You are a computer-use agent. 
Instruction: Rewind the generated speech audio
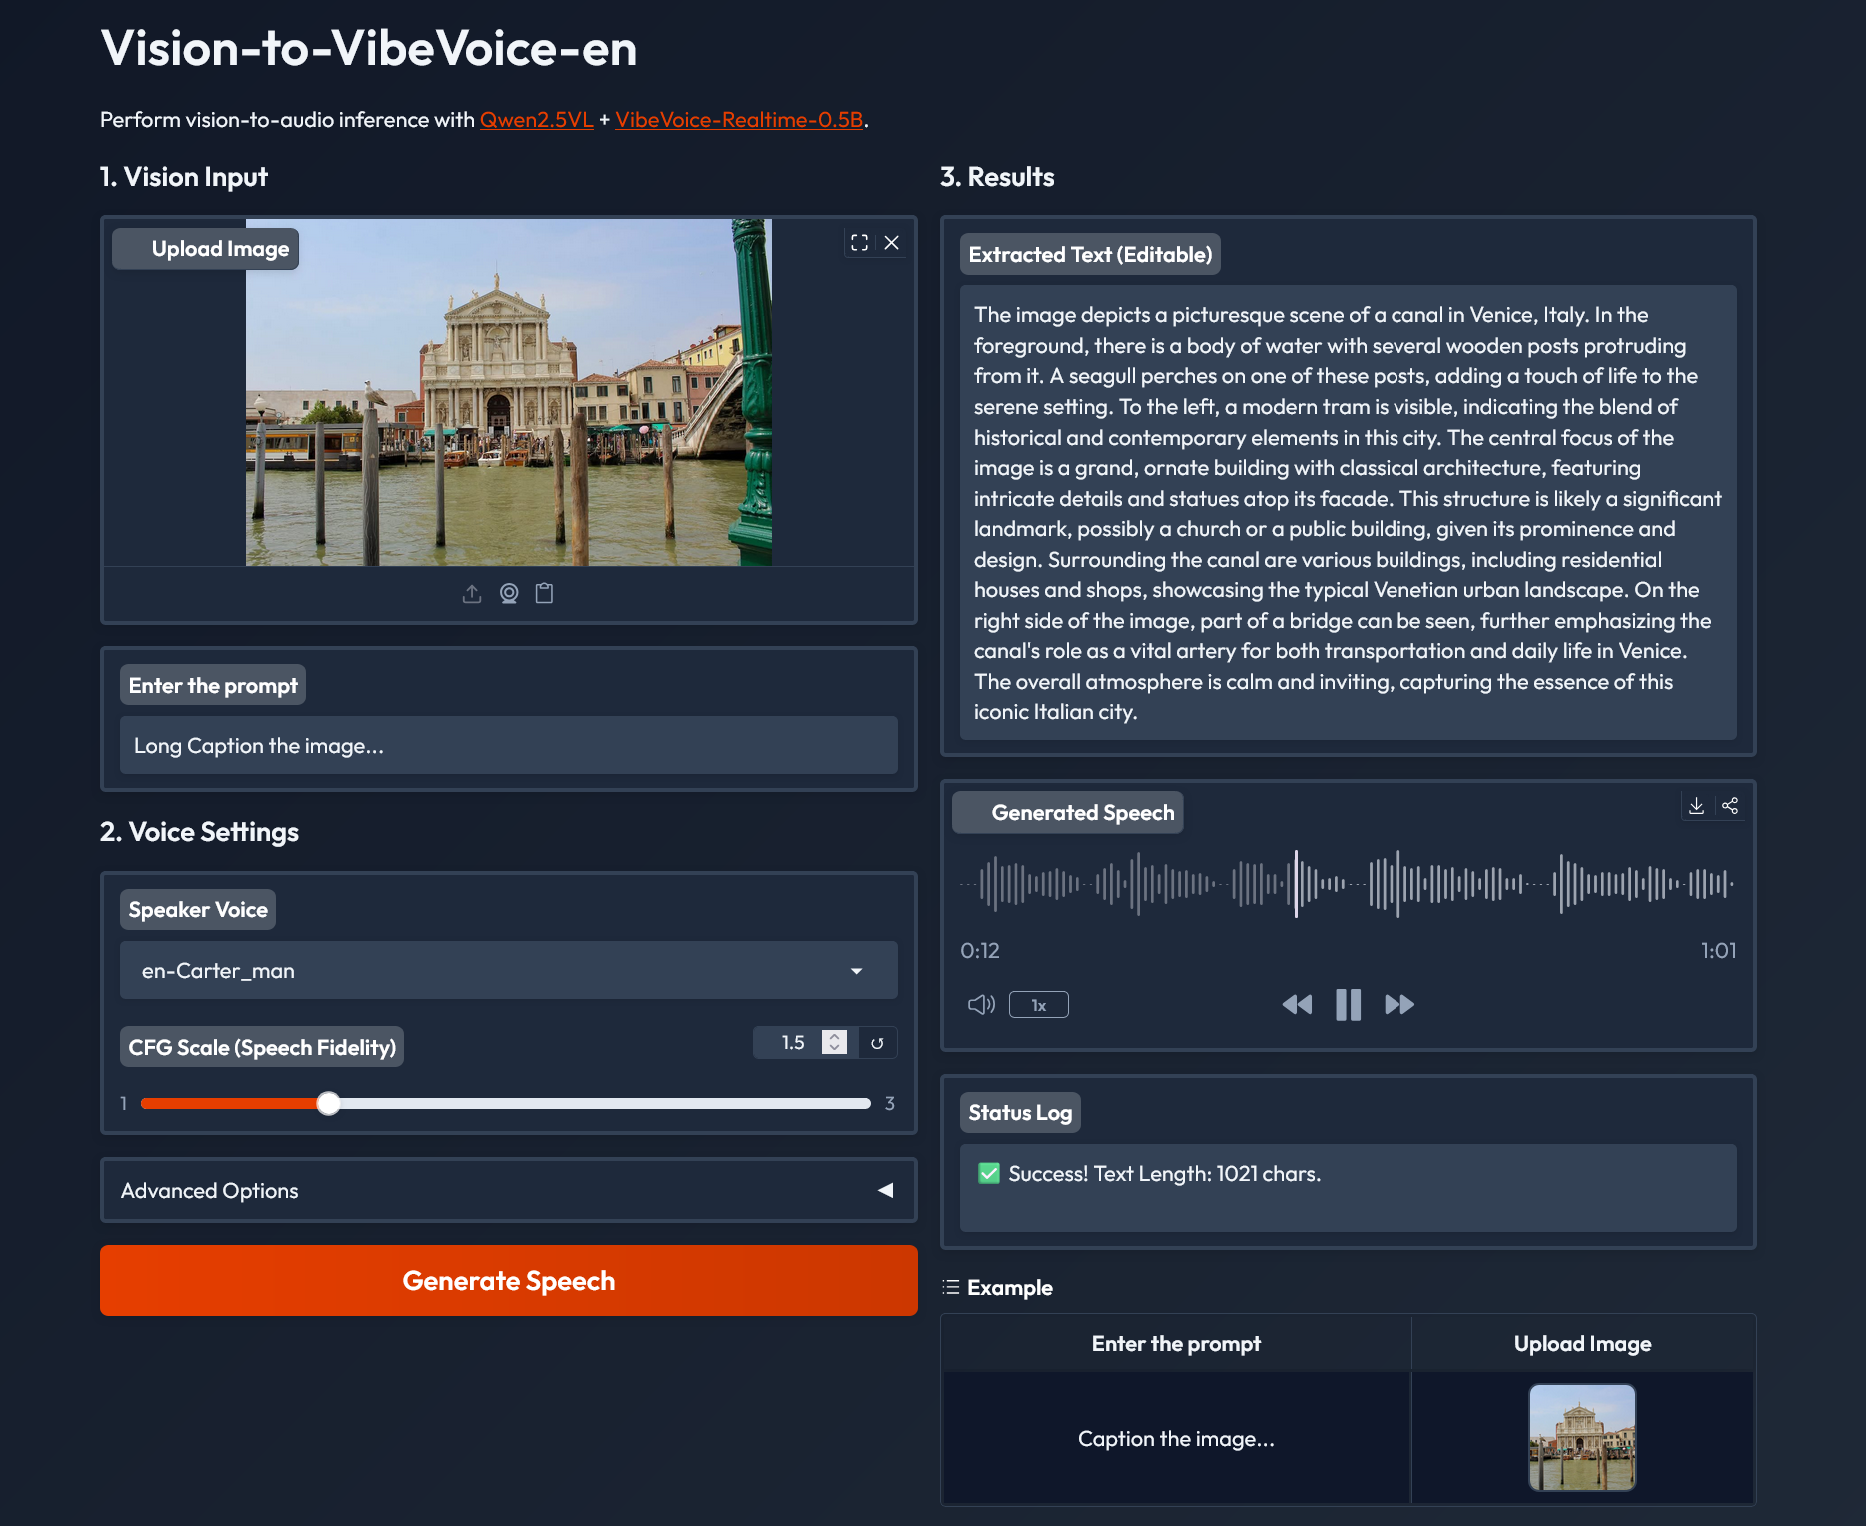1297,1004
